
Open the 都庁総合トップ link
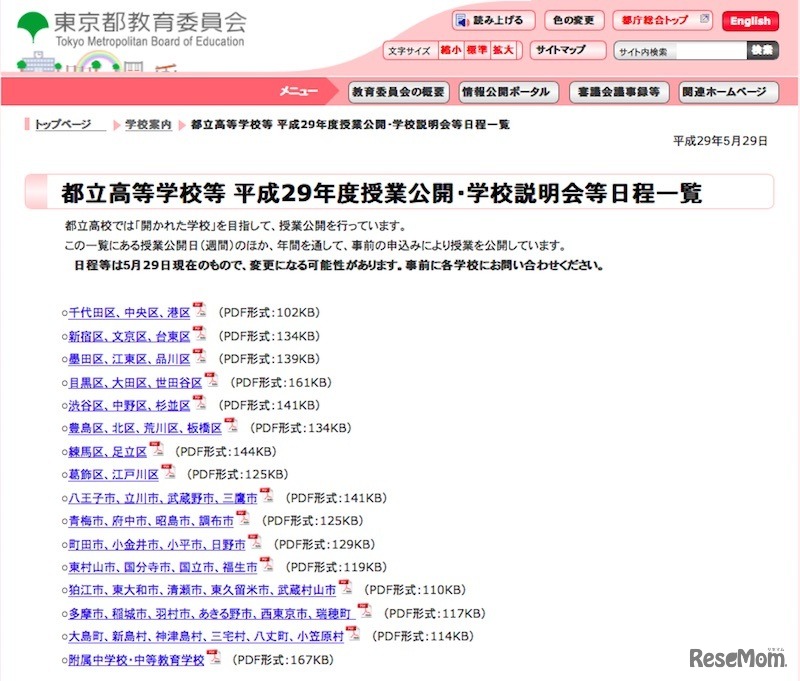point(662,20)
